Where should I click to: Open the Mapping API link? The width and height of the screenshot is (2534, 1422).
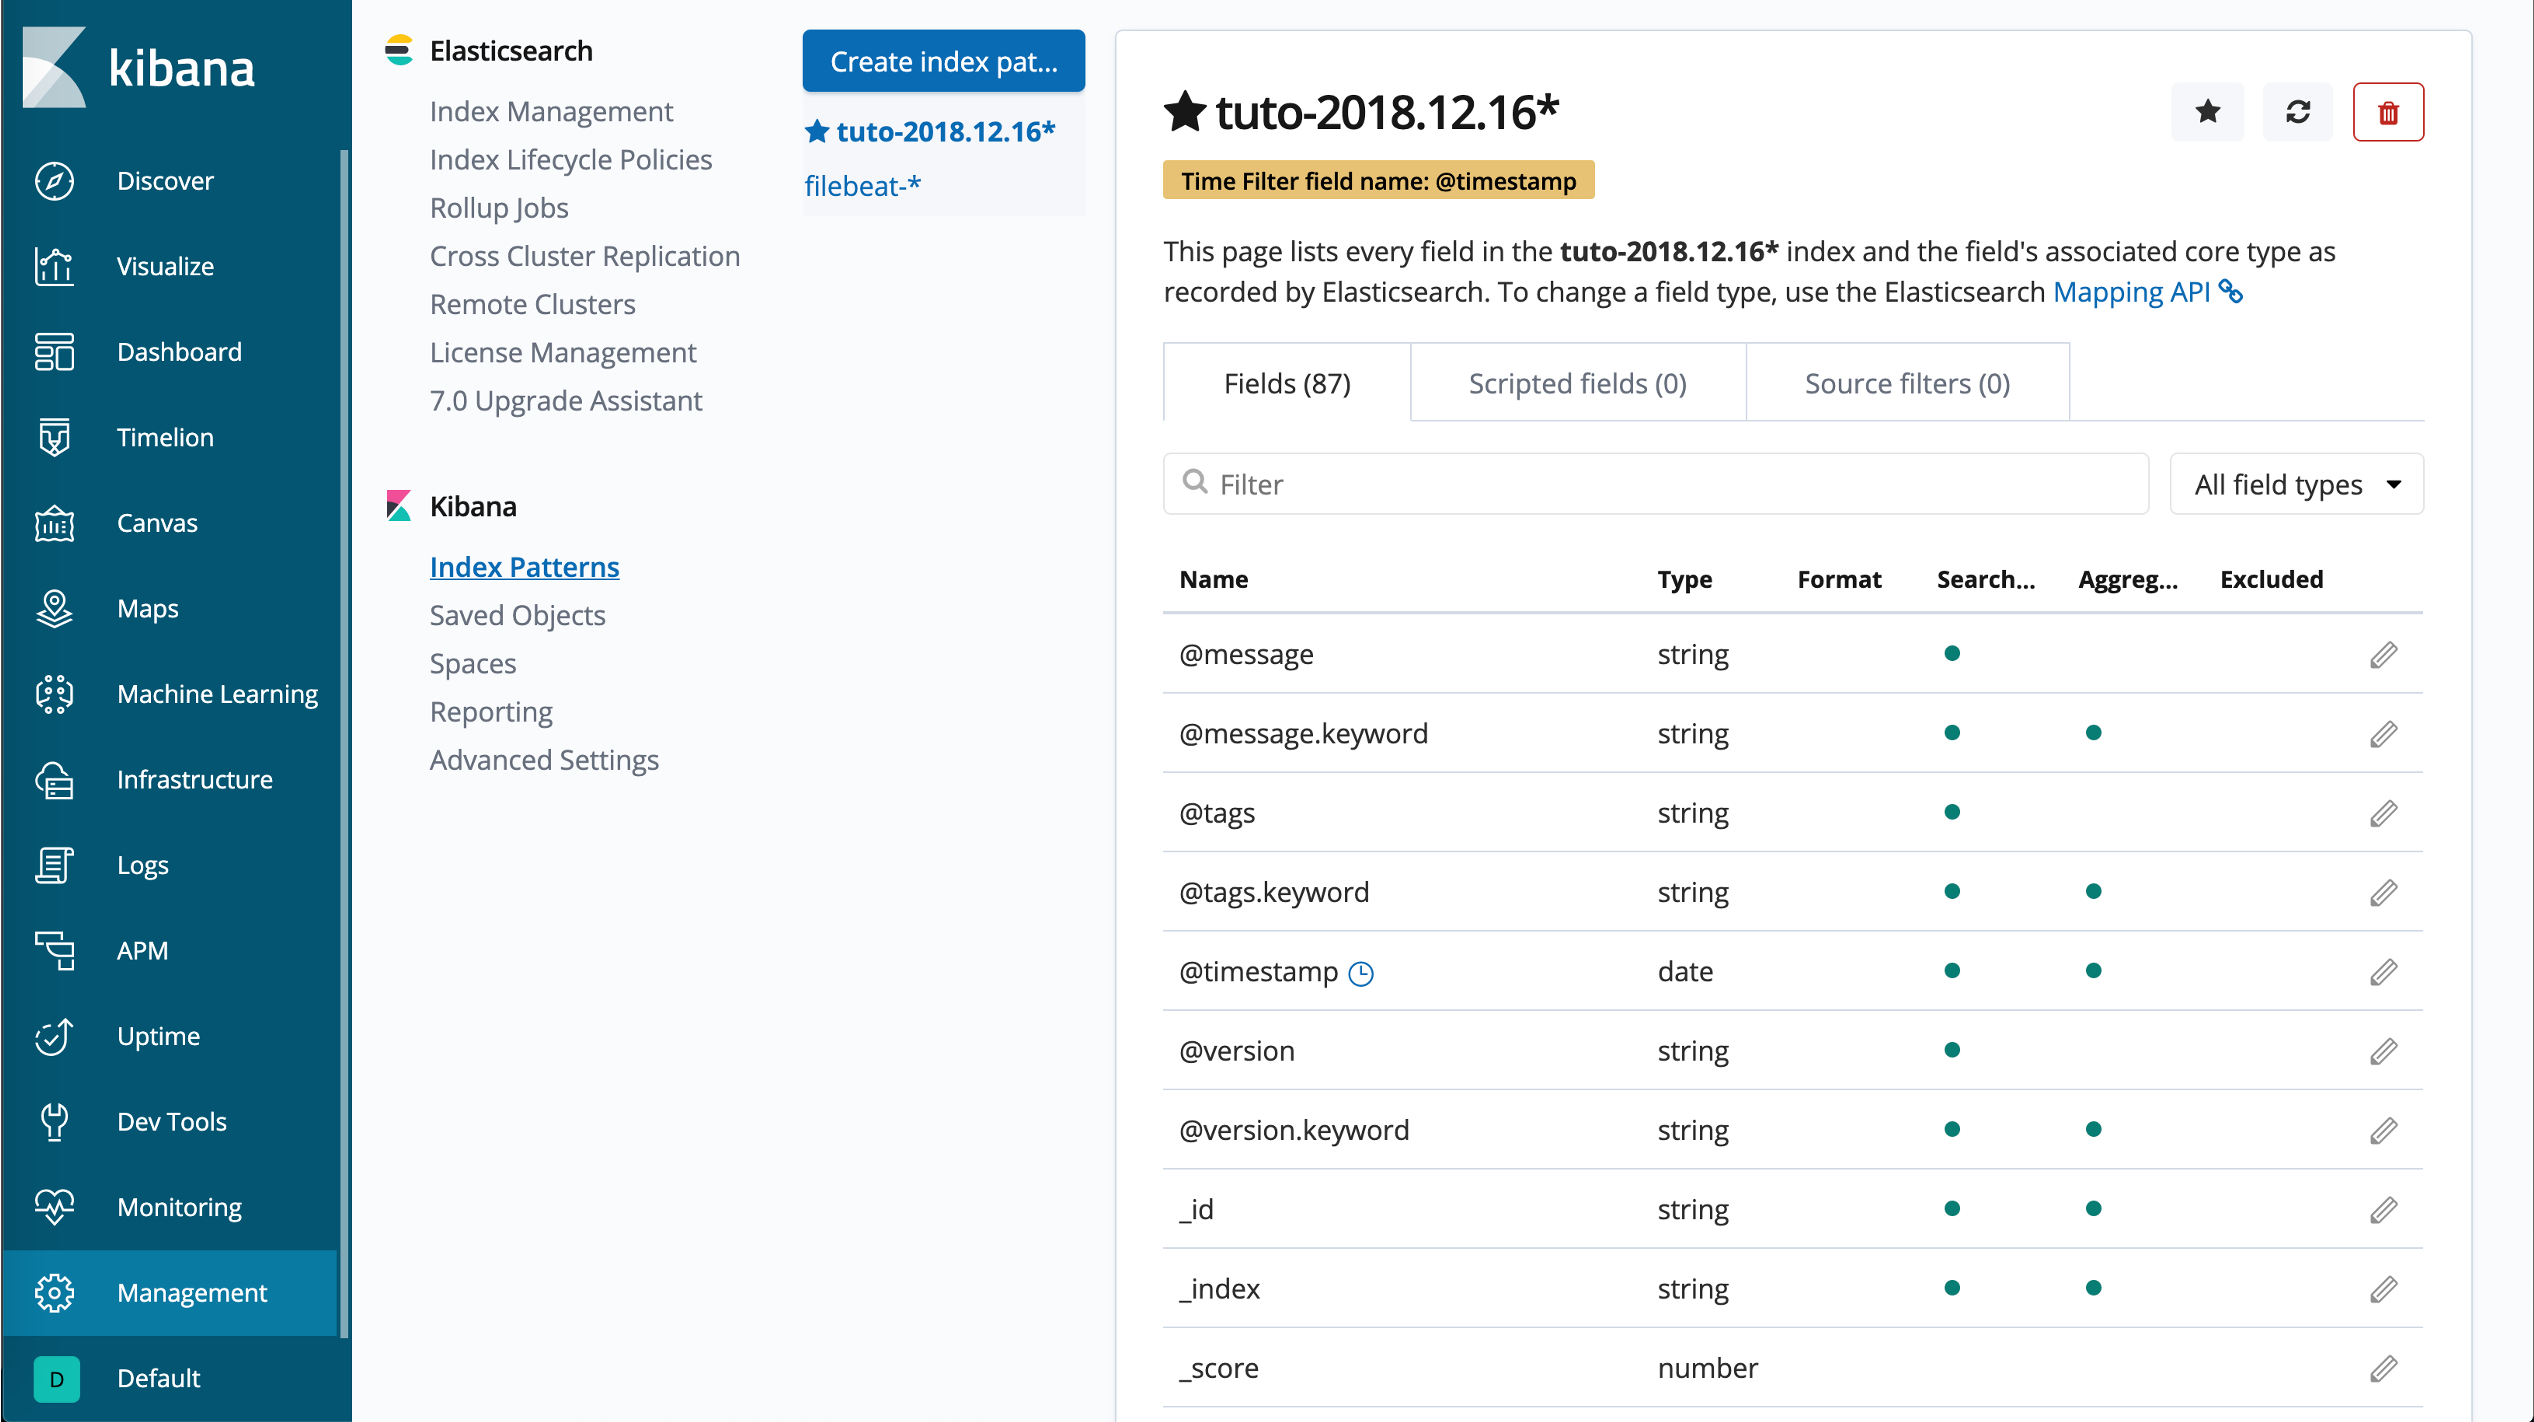2131,292
